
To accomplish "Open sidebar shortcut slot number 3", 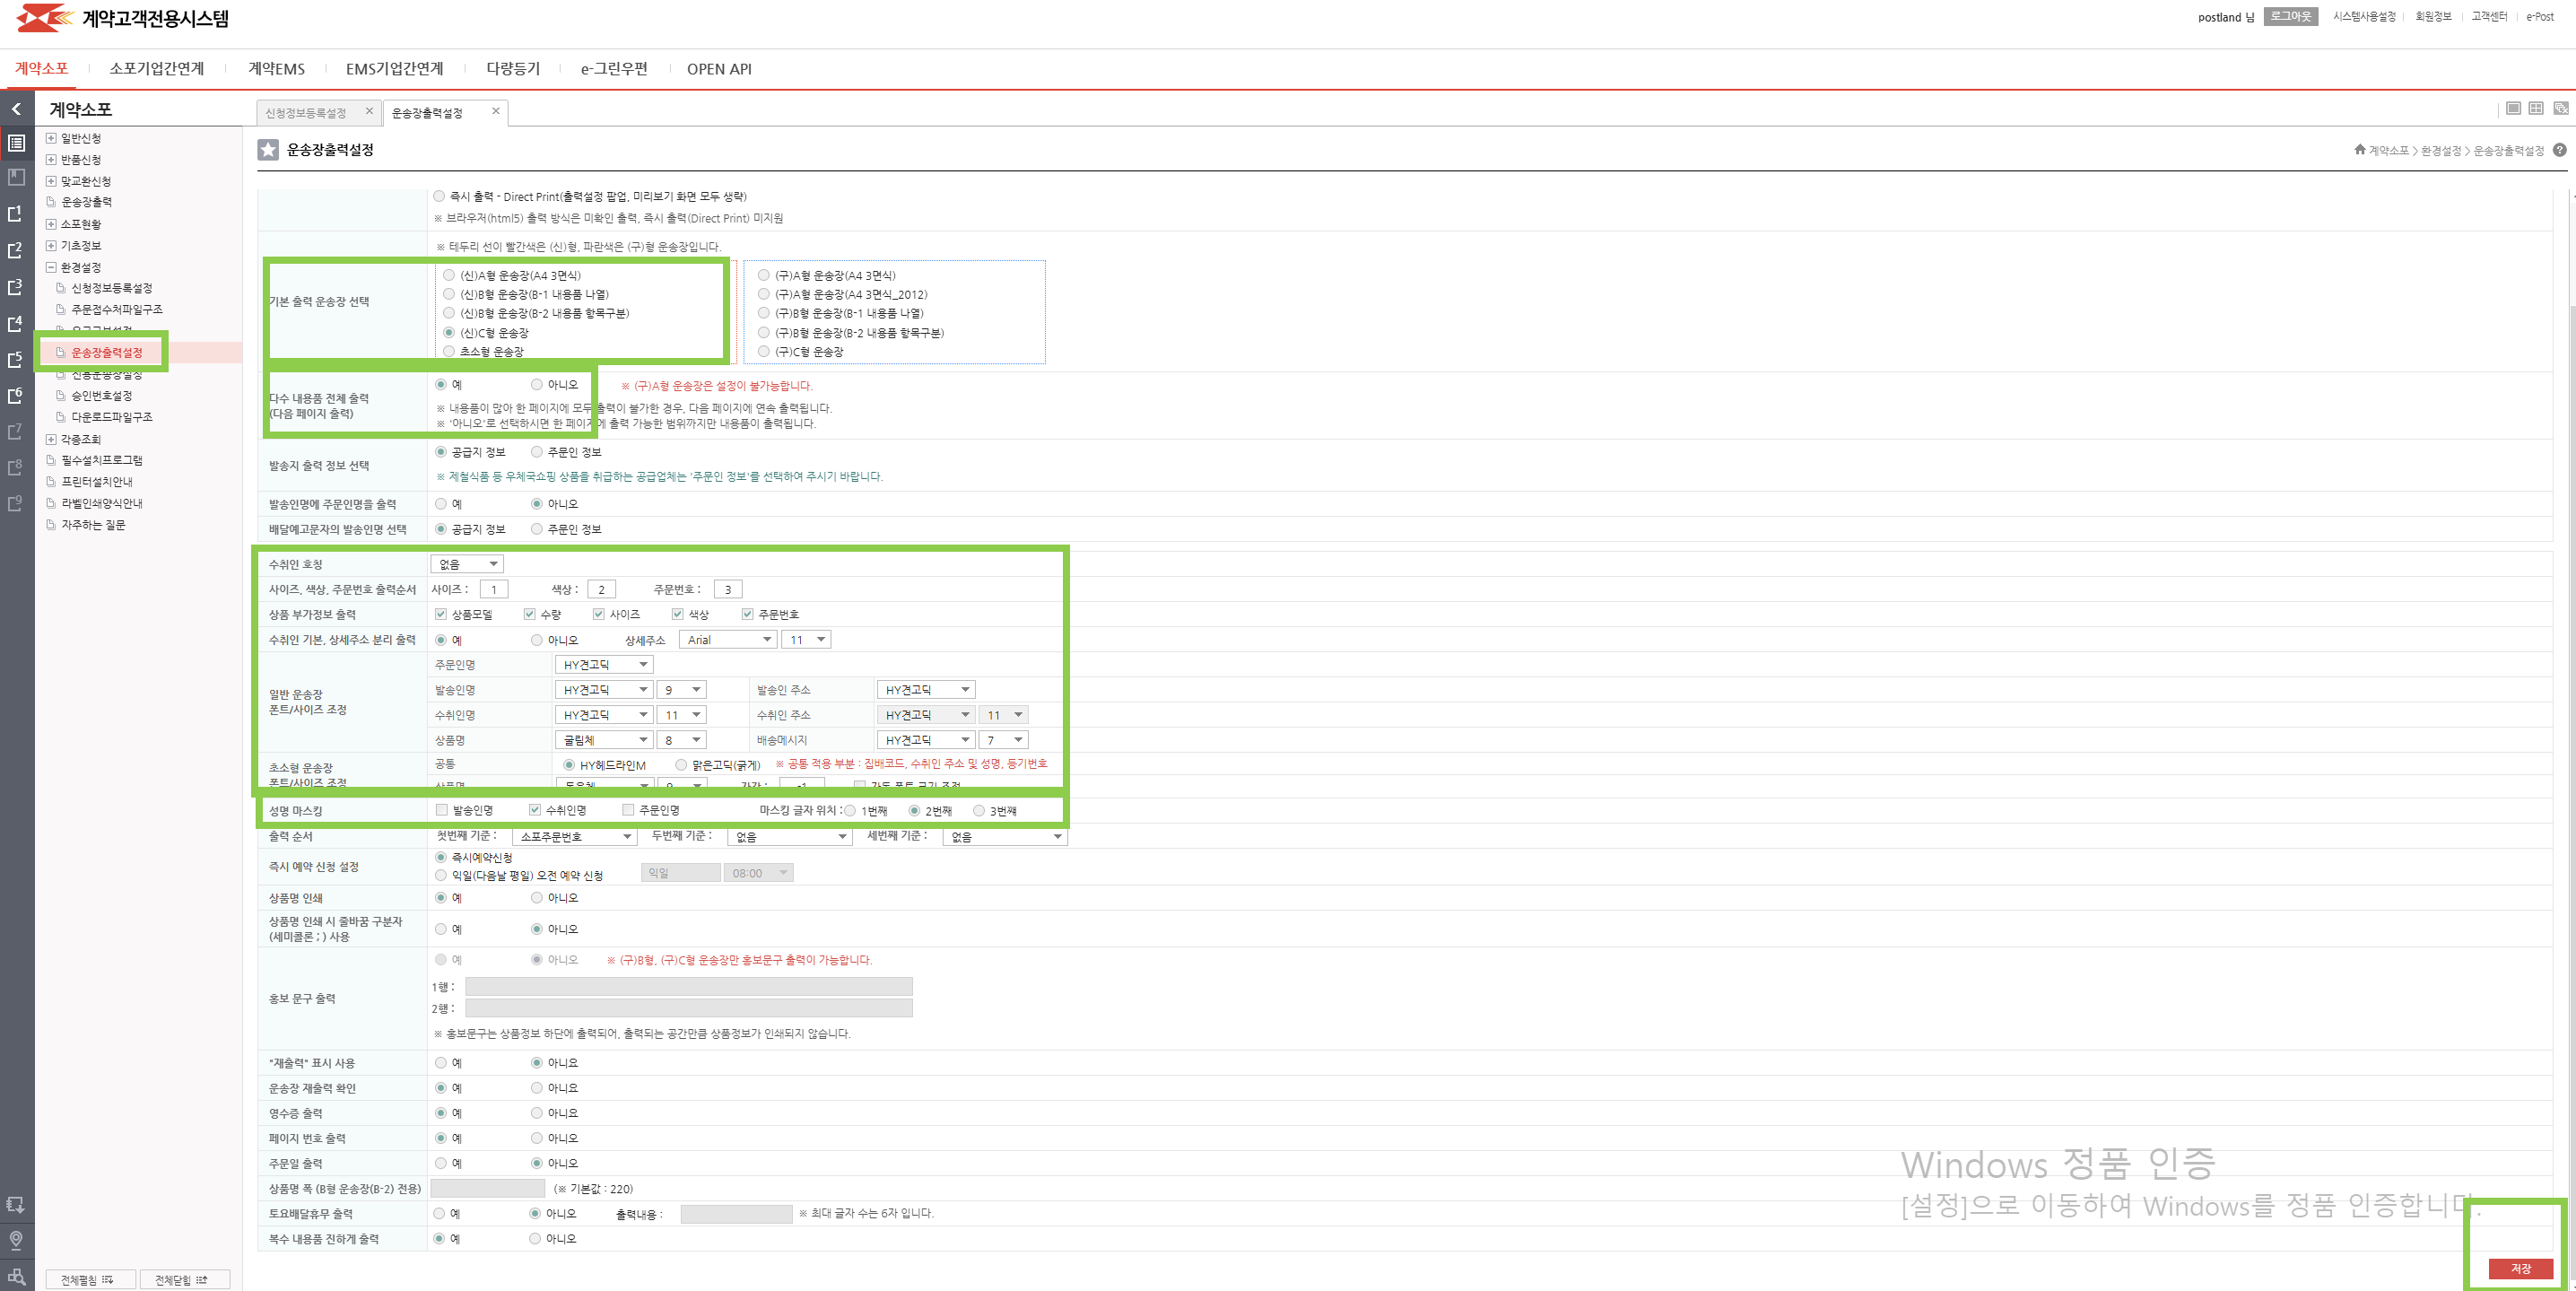I will pos(15,287).
